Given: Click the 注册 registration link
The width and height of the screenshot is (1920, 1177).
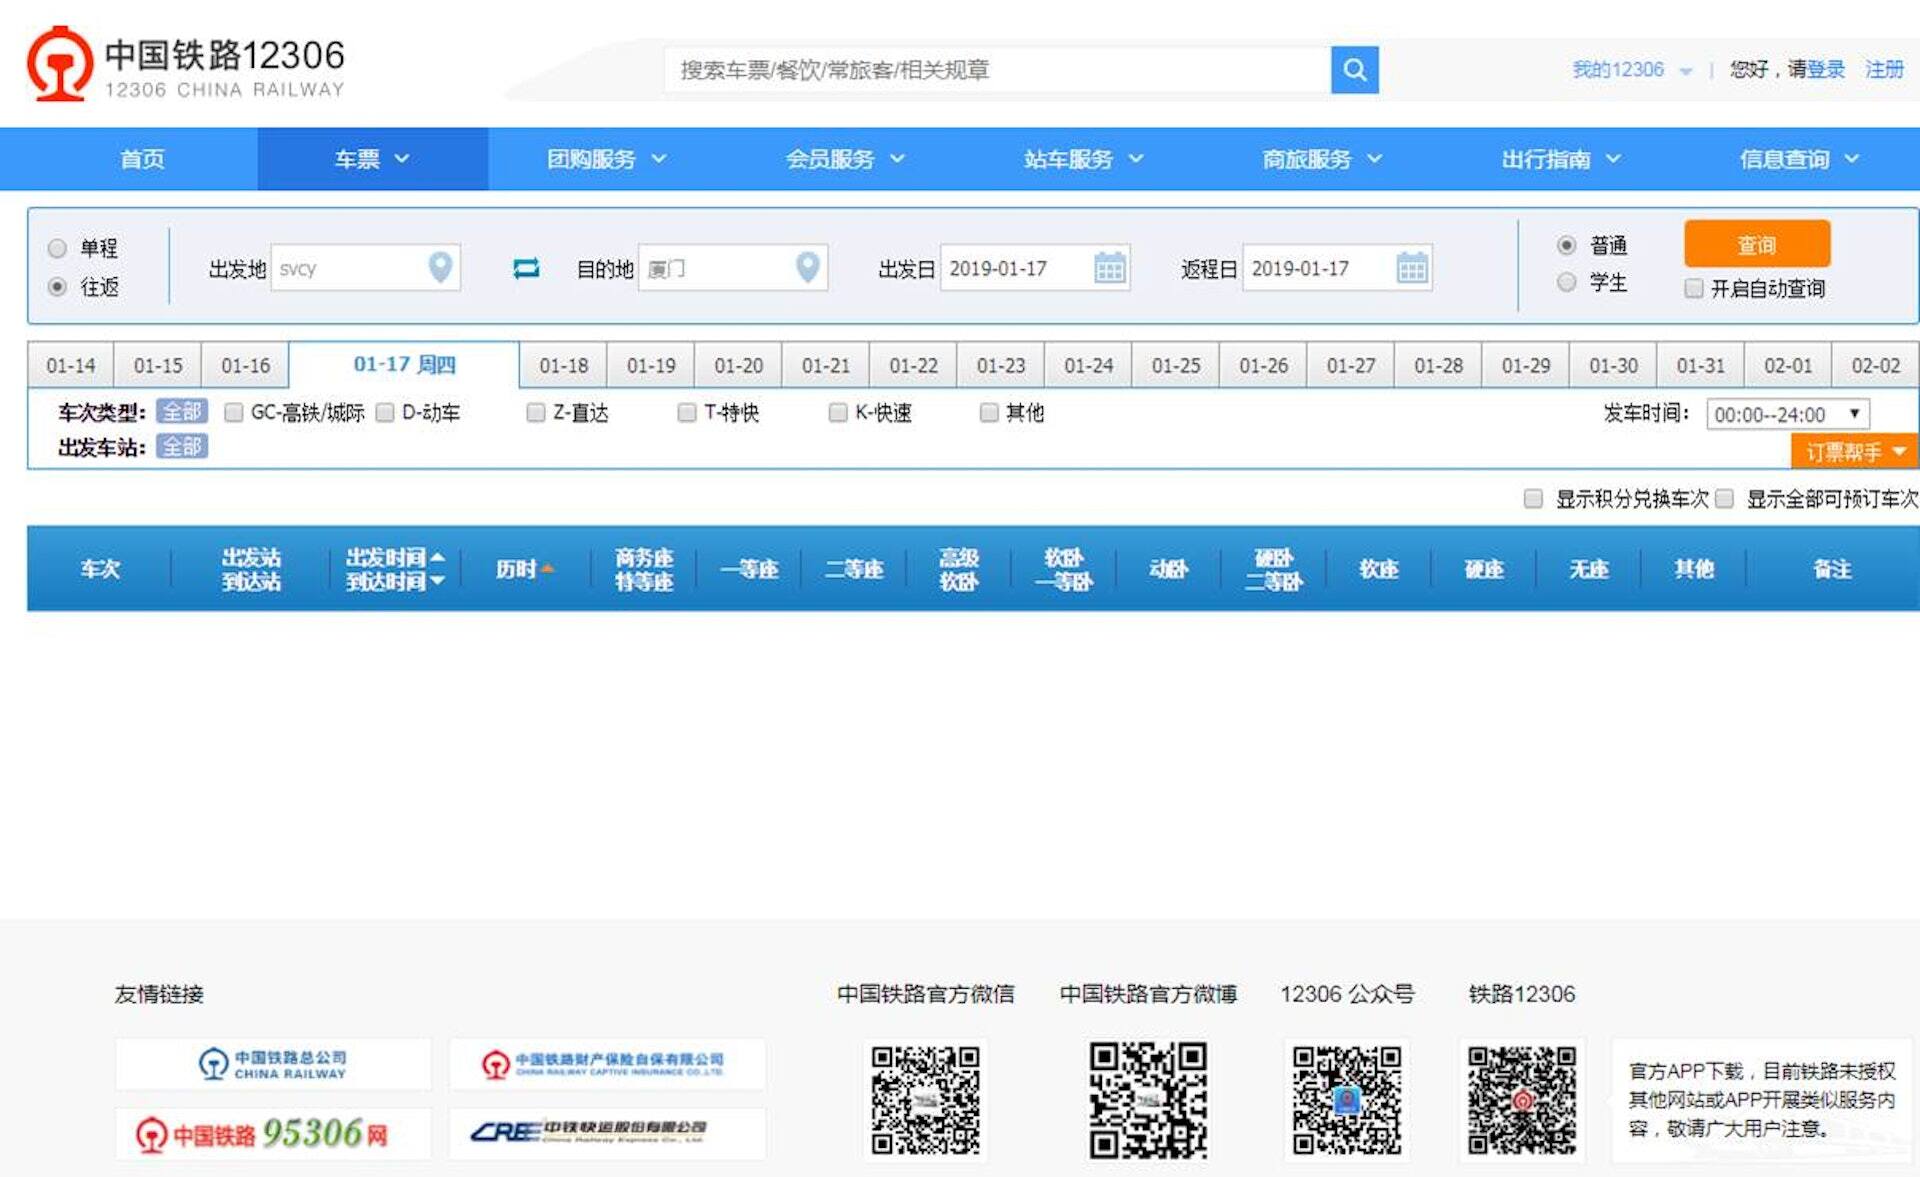Looking at the screenshot, I should pos(1883,69).
